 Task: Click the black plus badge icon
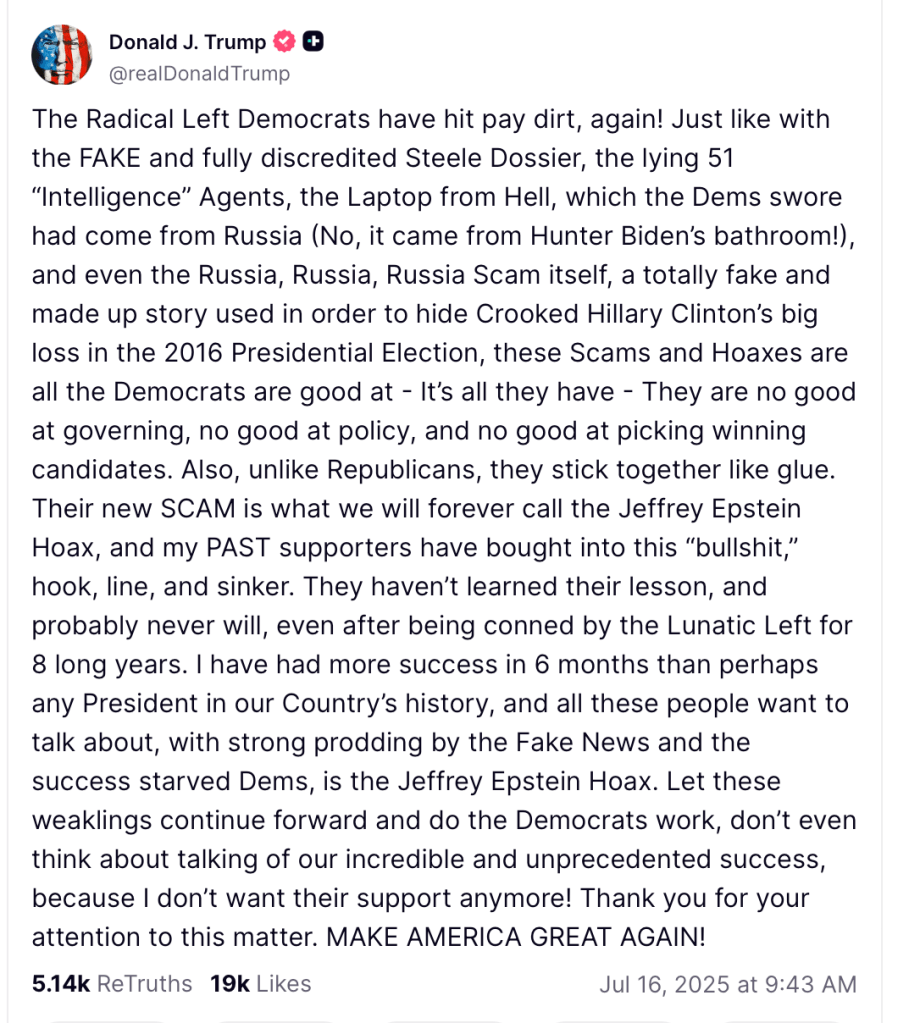tap(314, 42)
